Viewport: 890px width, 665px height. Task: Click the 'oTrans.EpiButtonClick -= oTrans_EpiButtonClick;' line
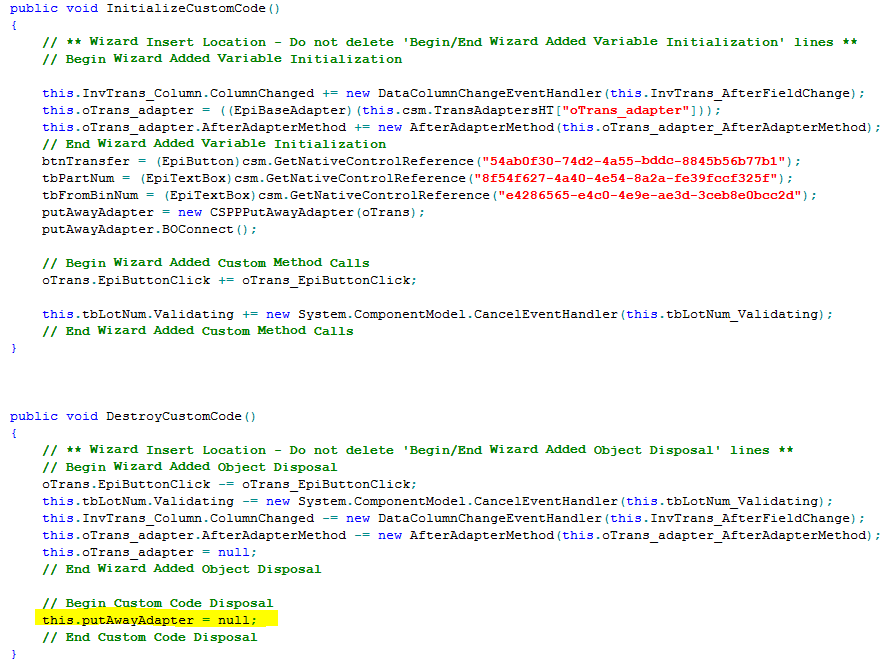(x=229, y=485)
